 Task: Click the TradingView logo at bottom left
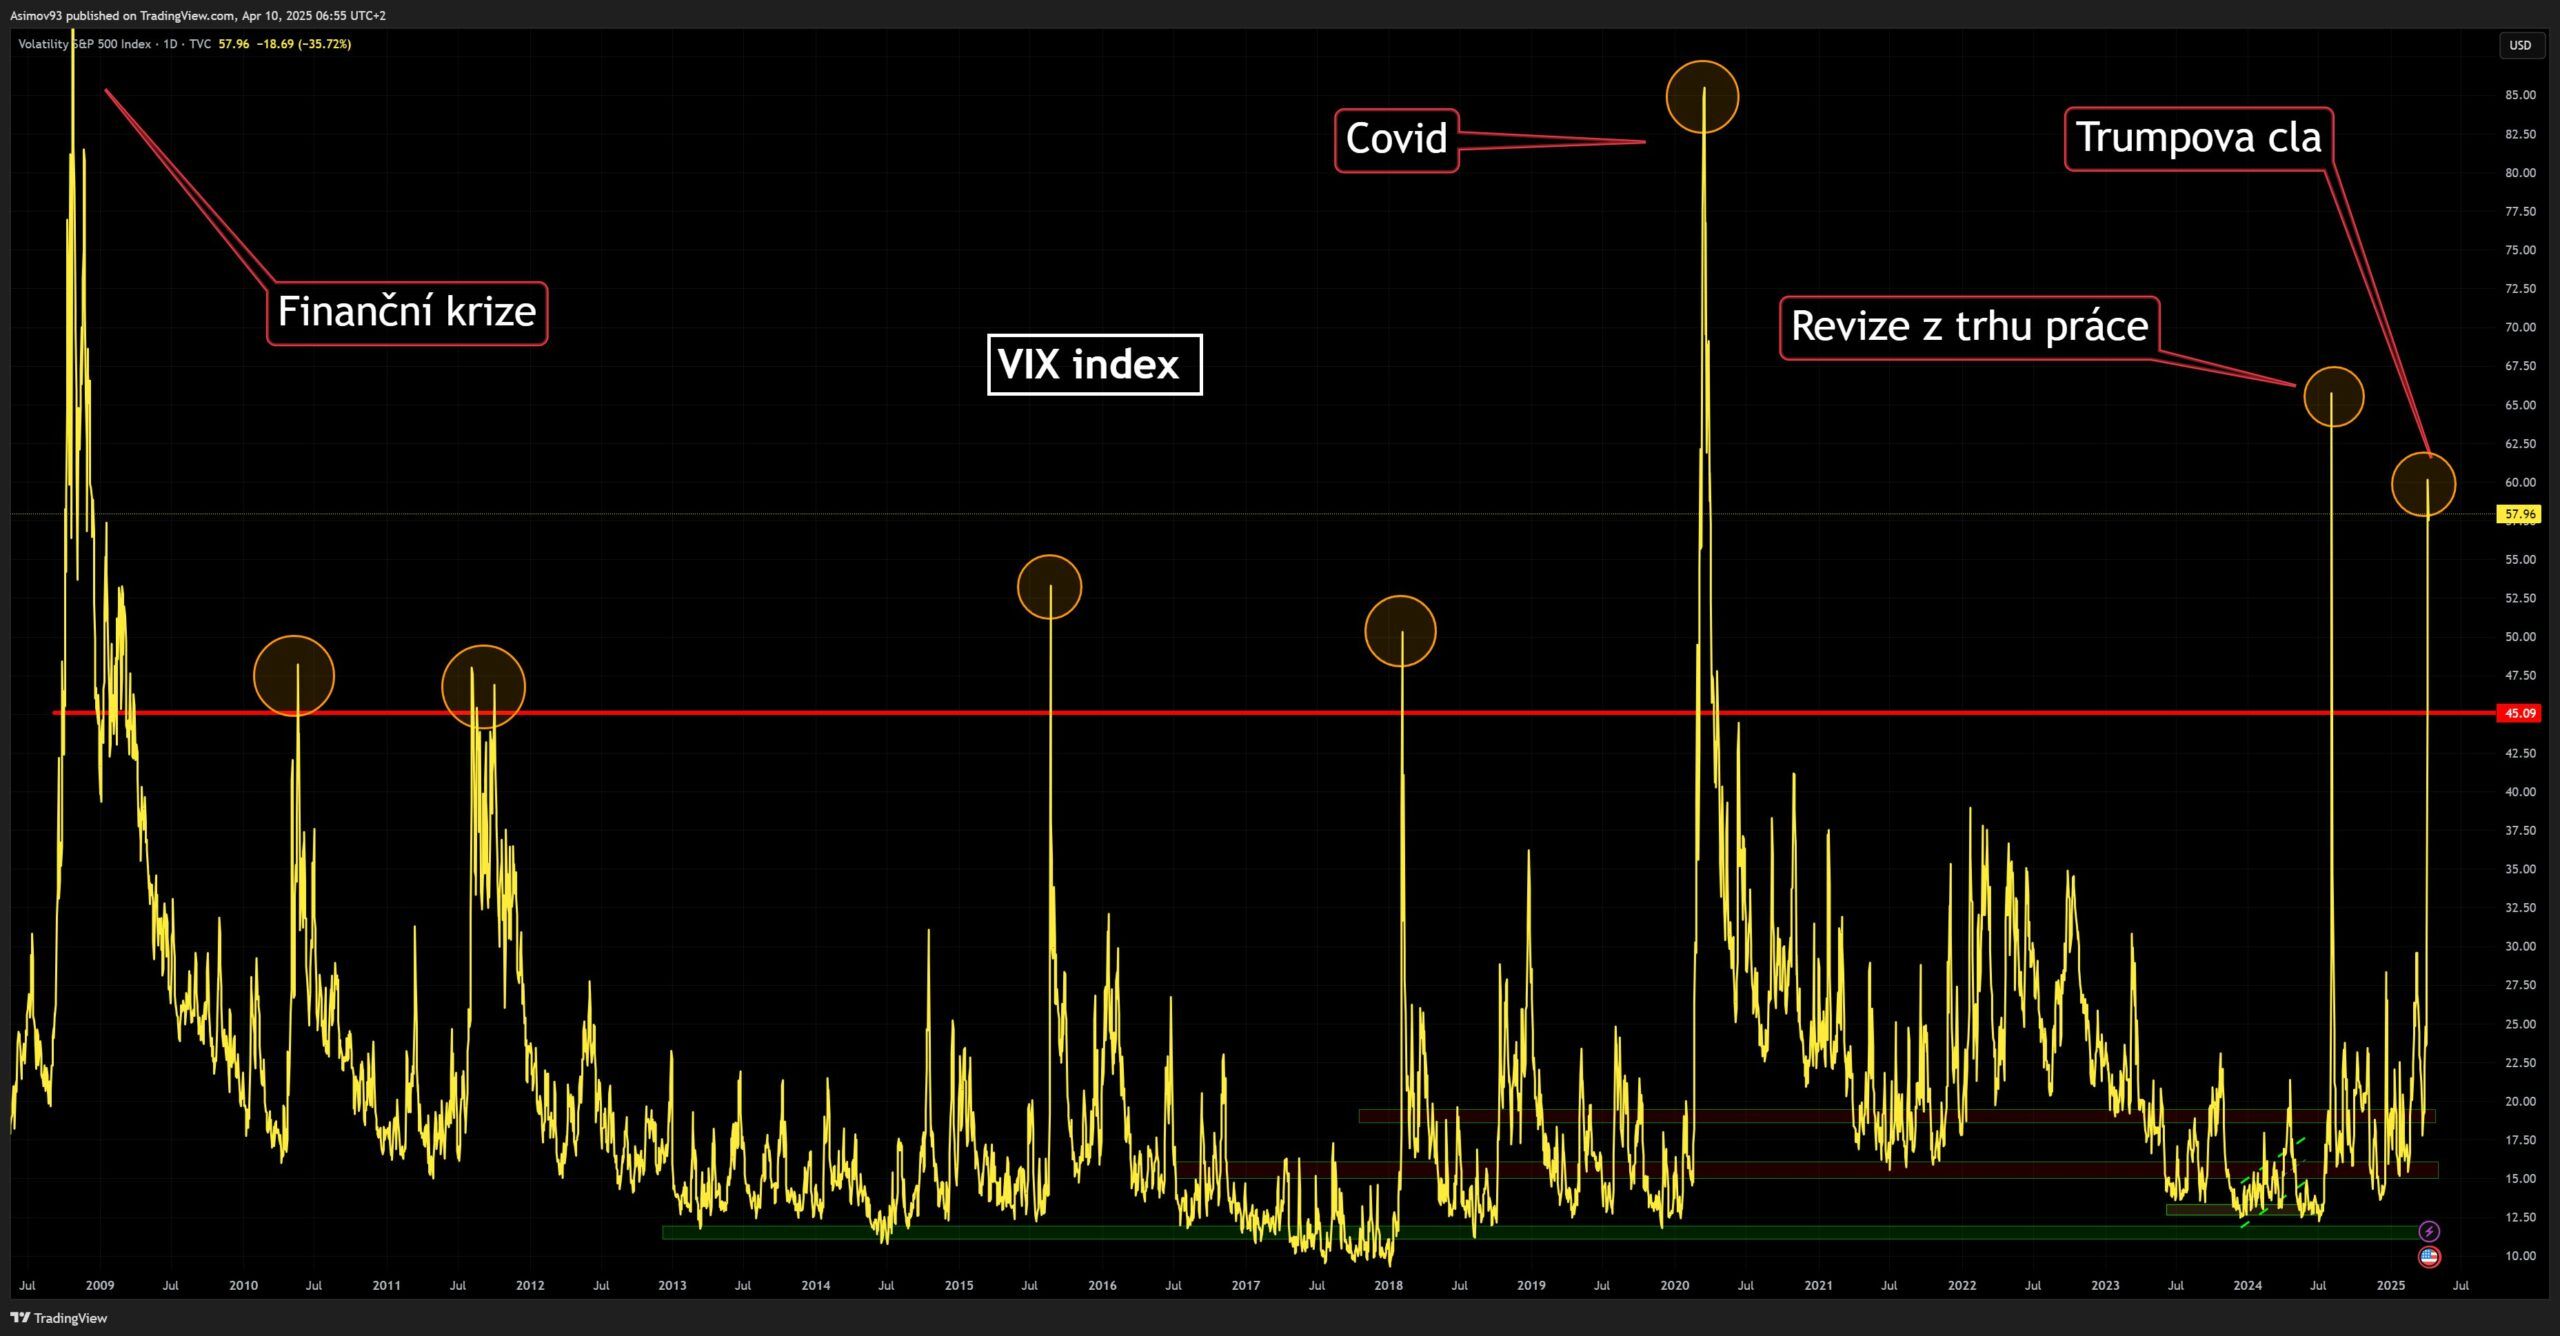59,1318
